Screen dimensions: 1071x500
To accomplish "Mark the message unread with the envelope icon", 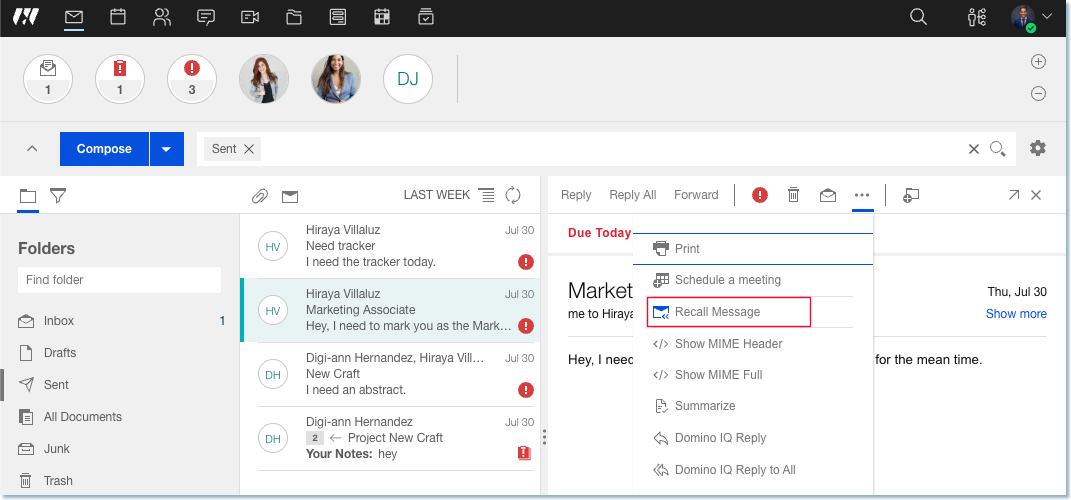I will 828,196.
